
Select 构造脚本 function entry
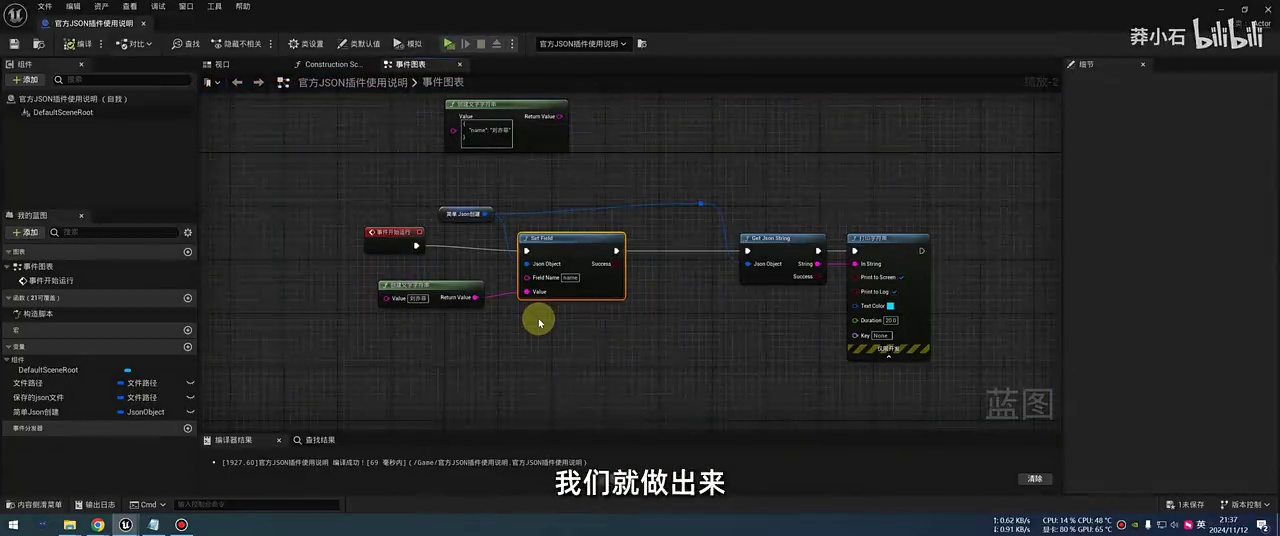click(38, 314)
